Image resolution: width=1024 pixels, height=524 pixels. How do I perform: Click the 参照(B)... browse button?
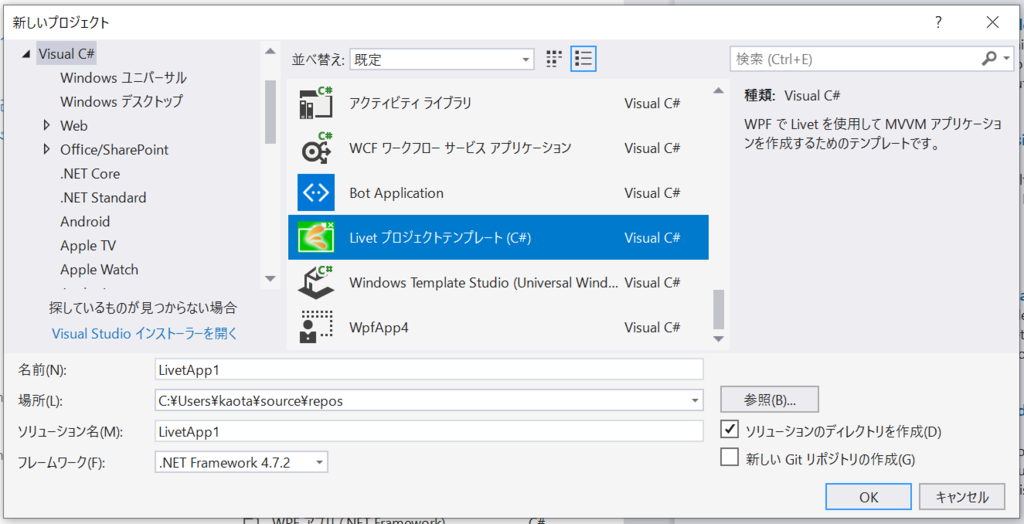769,399
